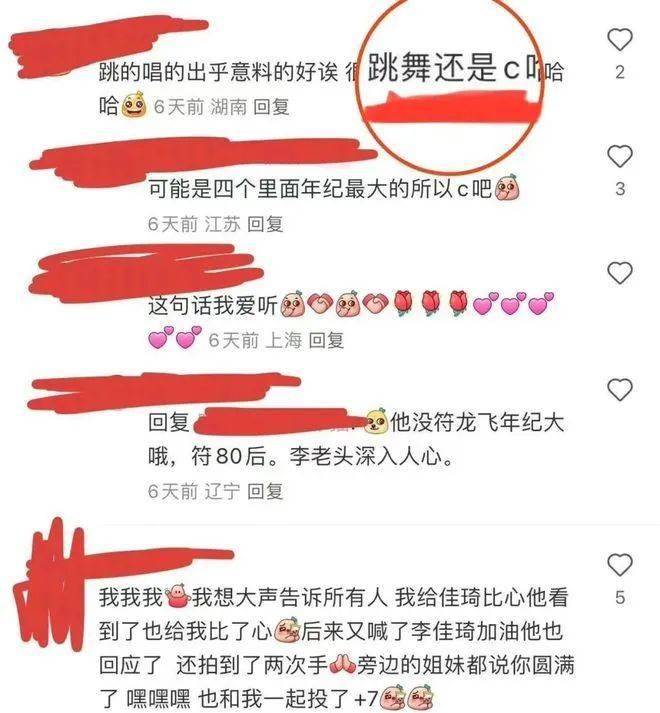Reply to the 上海 comment
Viewport: 660px width, 713px height.
pos(326,340)
